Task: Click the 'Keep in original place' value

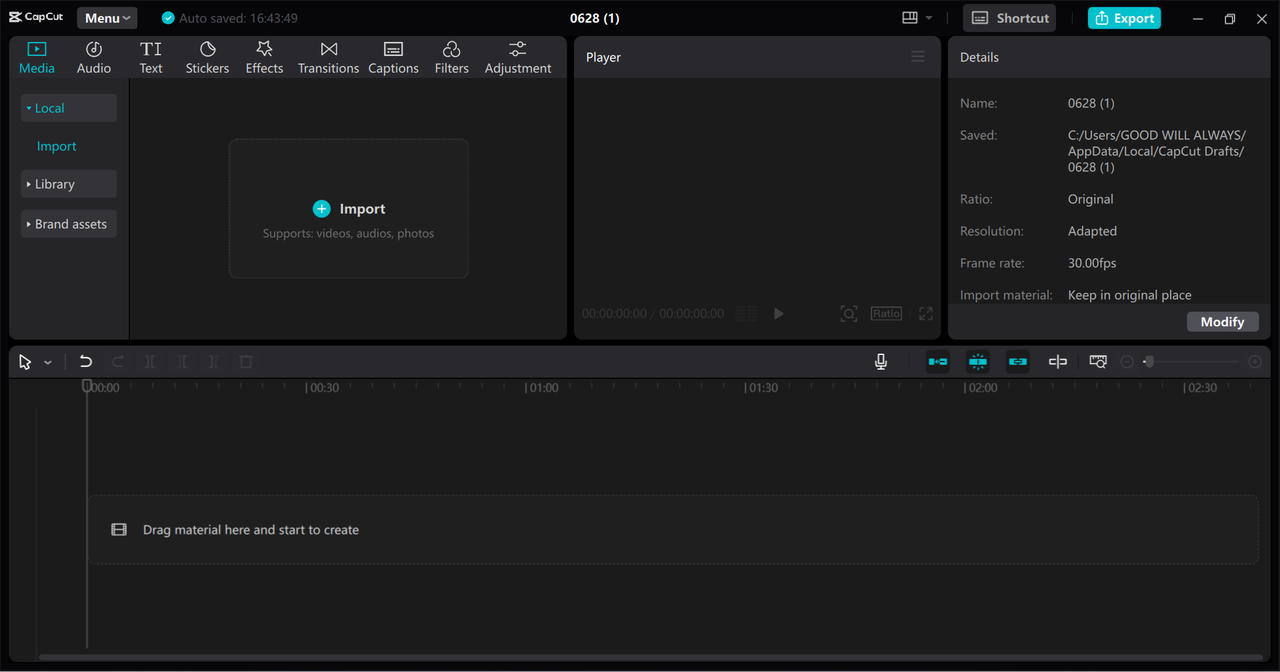Action: tap(1130, 295)
